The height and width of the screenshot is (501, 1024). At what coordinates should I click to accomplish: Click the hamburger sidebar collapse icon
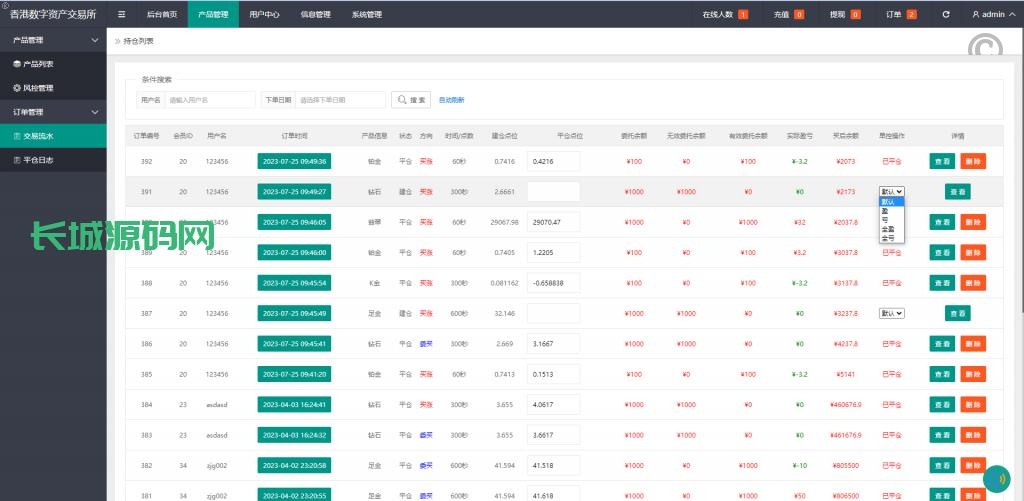121,15
